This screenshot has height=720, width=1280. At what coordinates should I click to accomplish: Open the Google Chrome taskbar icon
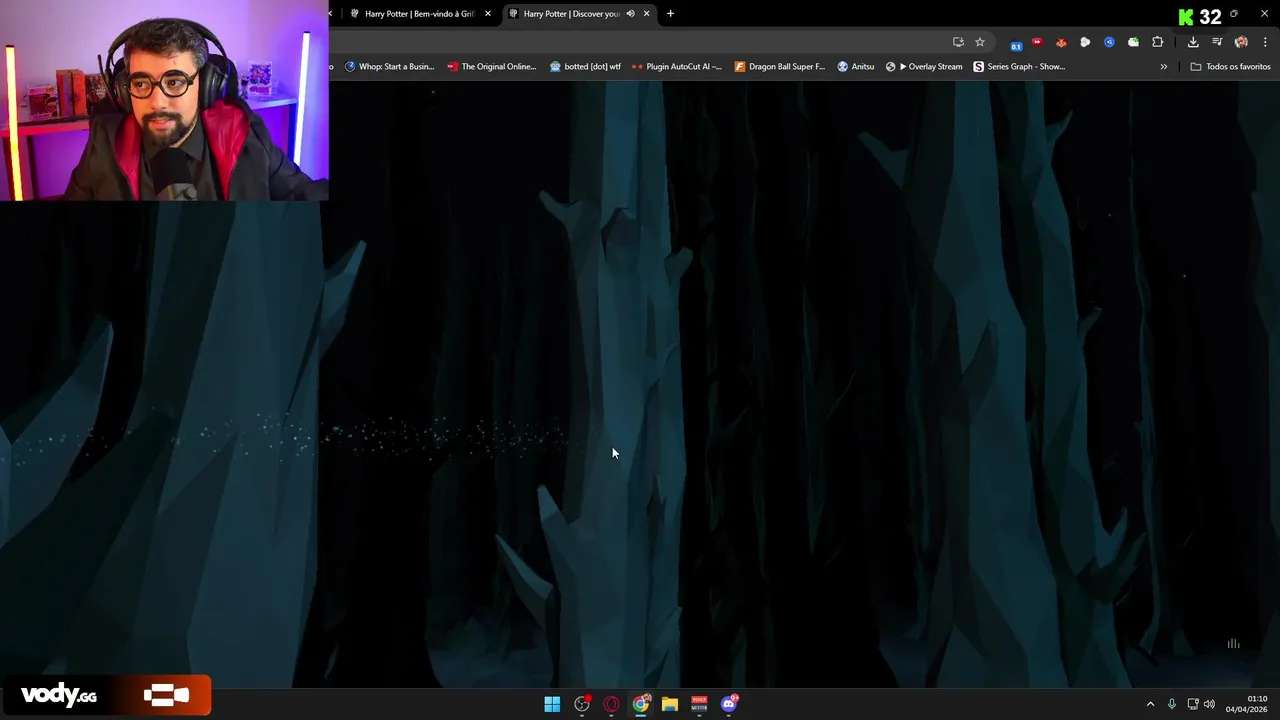pos(641,704)
